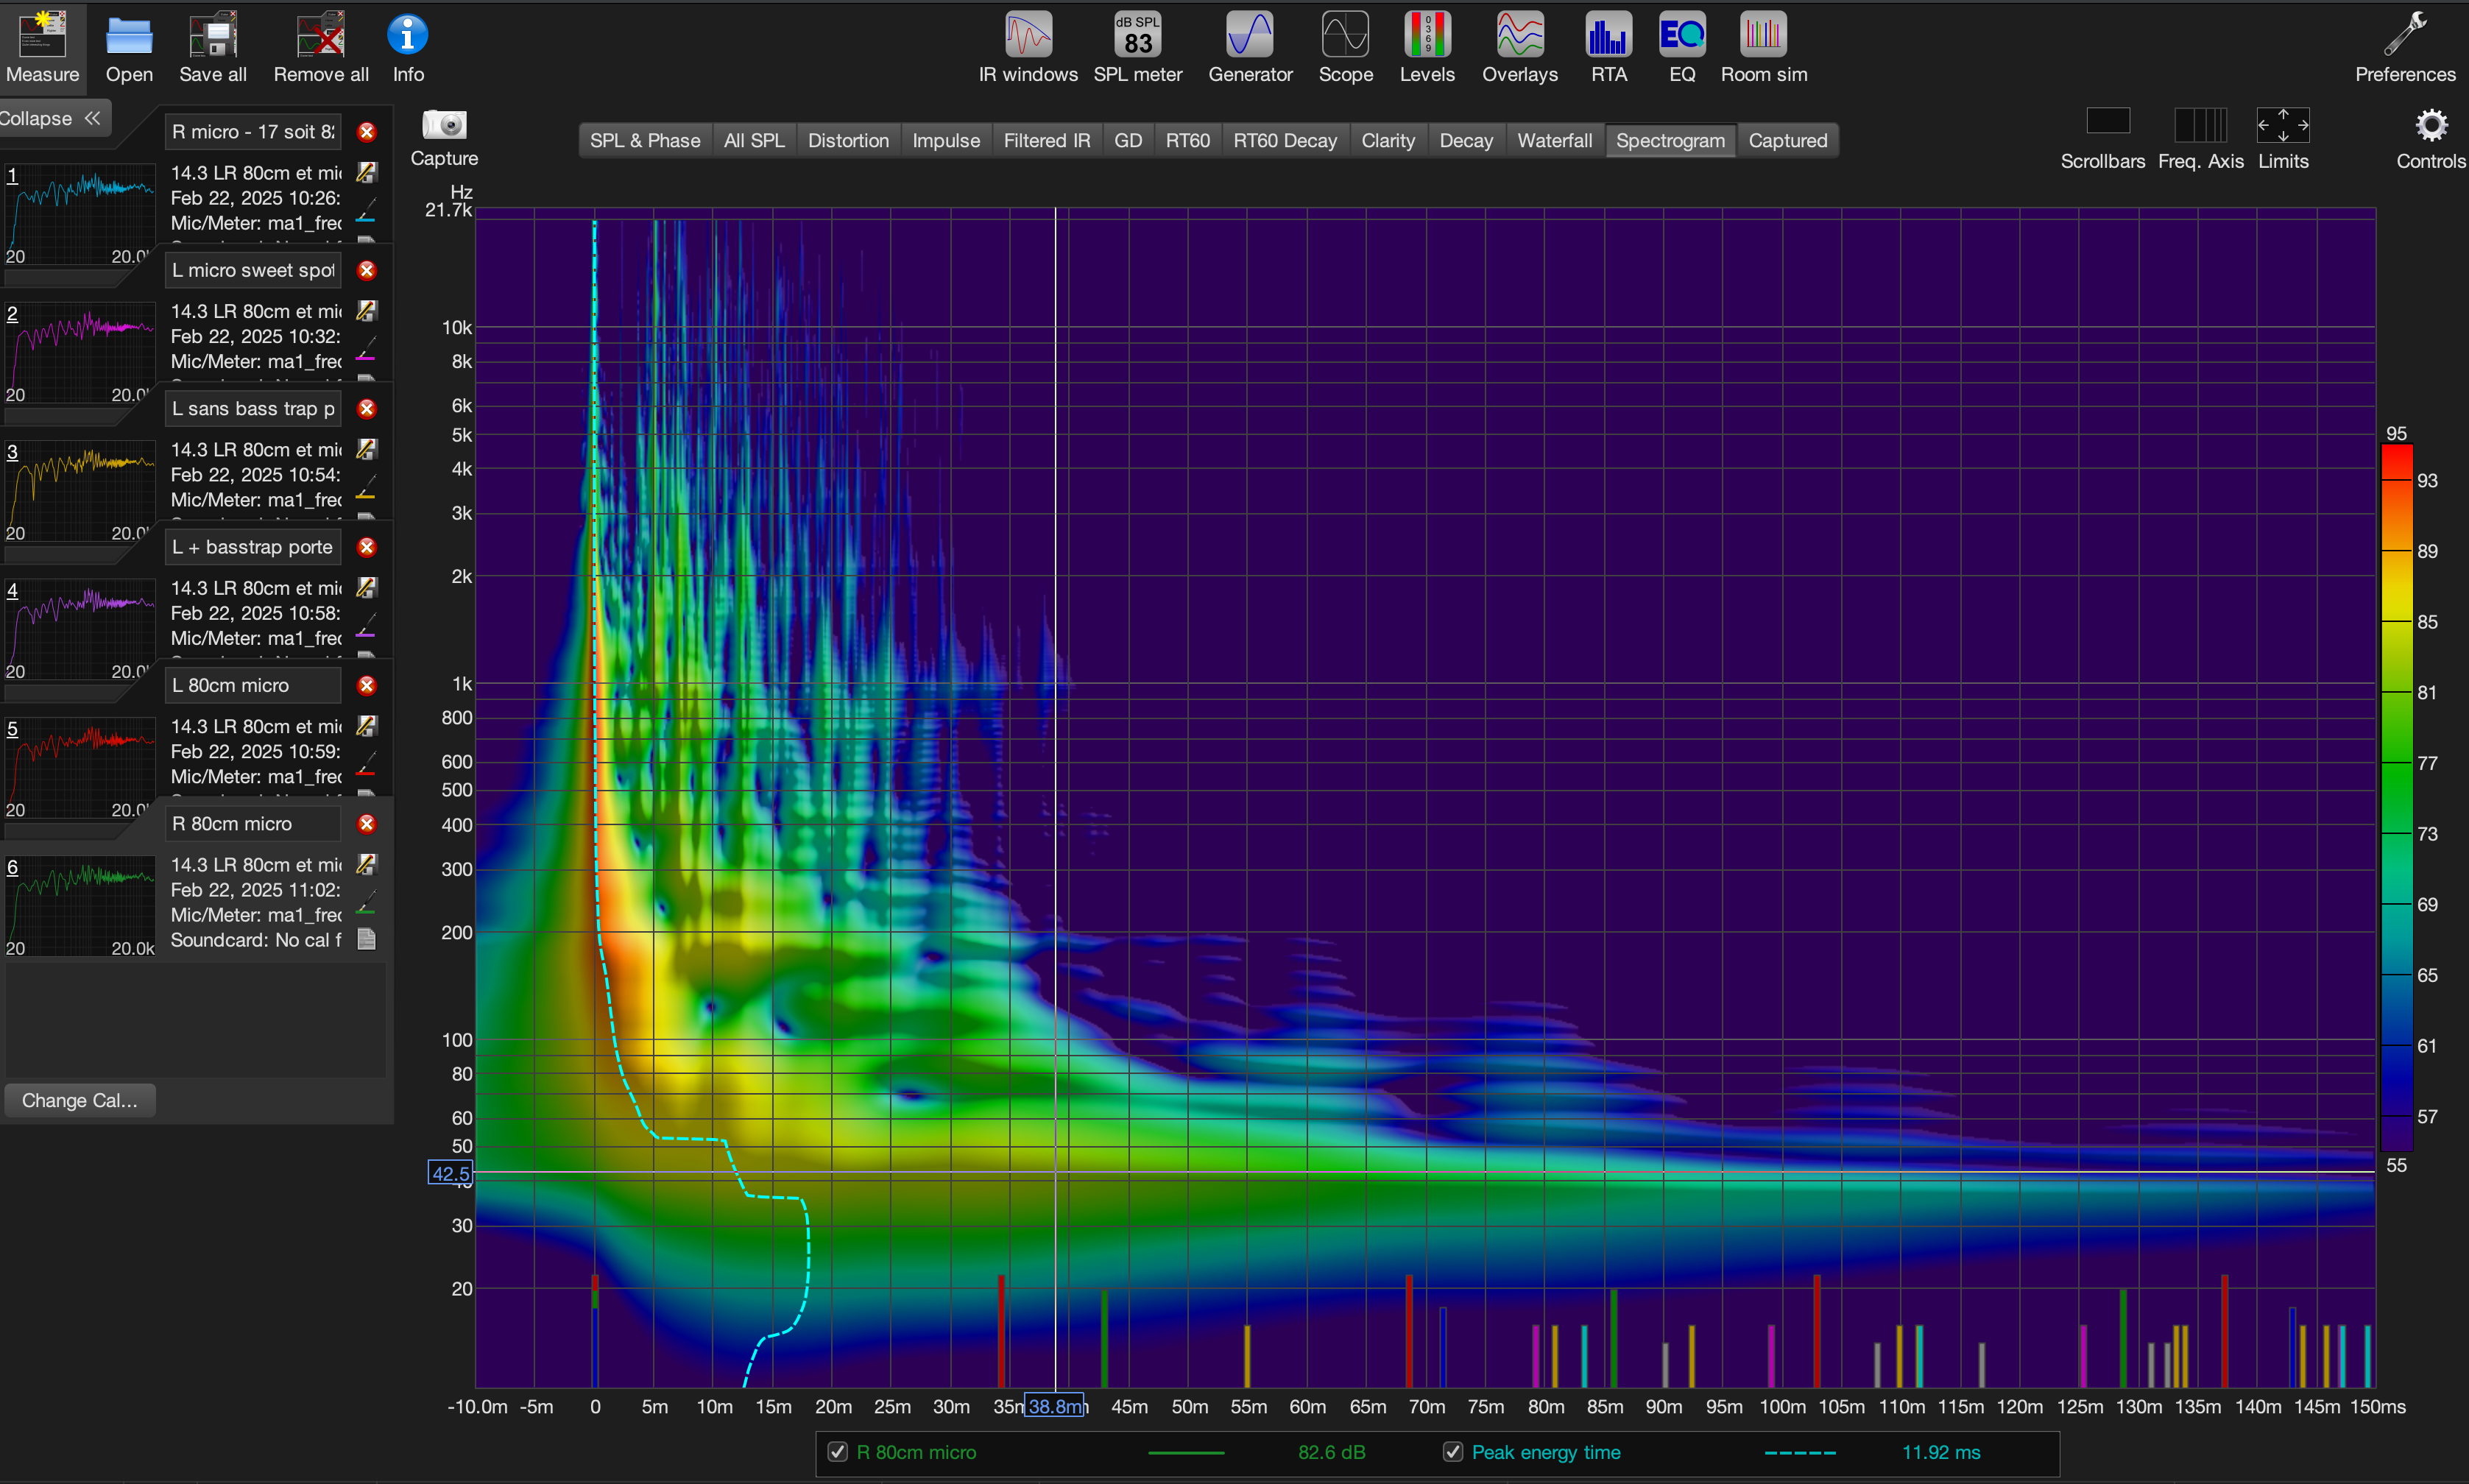Remove the 'L 80cm micro' measurement

coord(367,685)
